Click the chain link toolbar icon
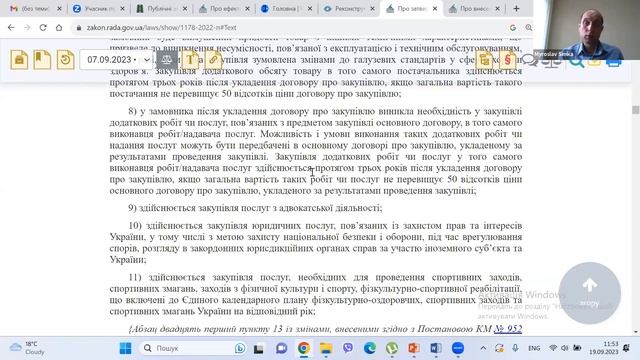This screenshot has height=360, width=640. 213,60
